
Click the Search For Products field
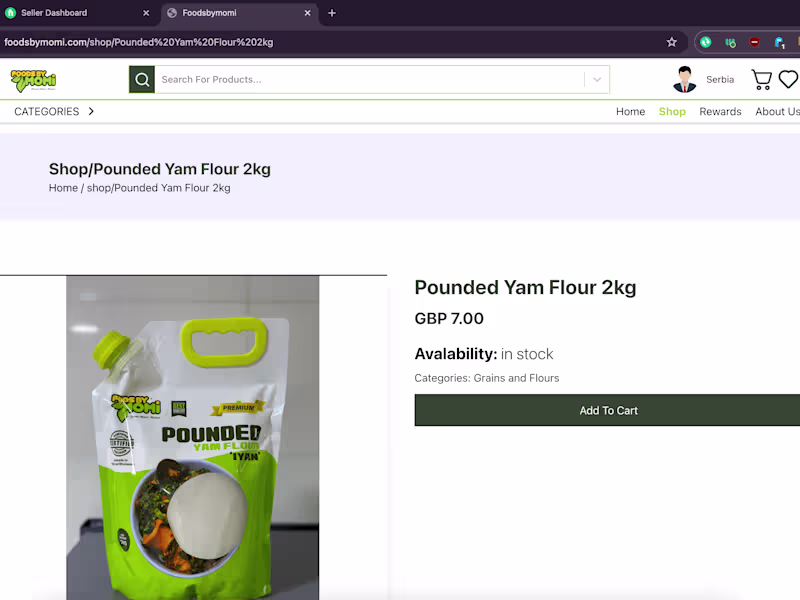coord(369,80)
